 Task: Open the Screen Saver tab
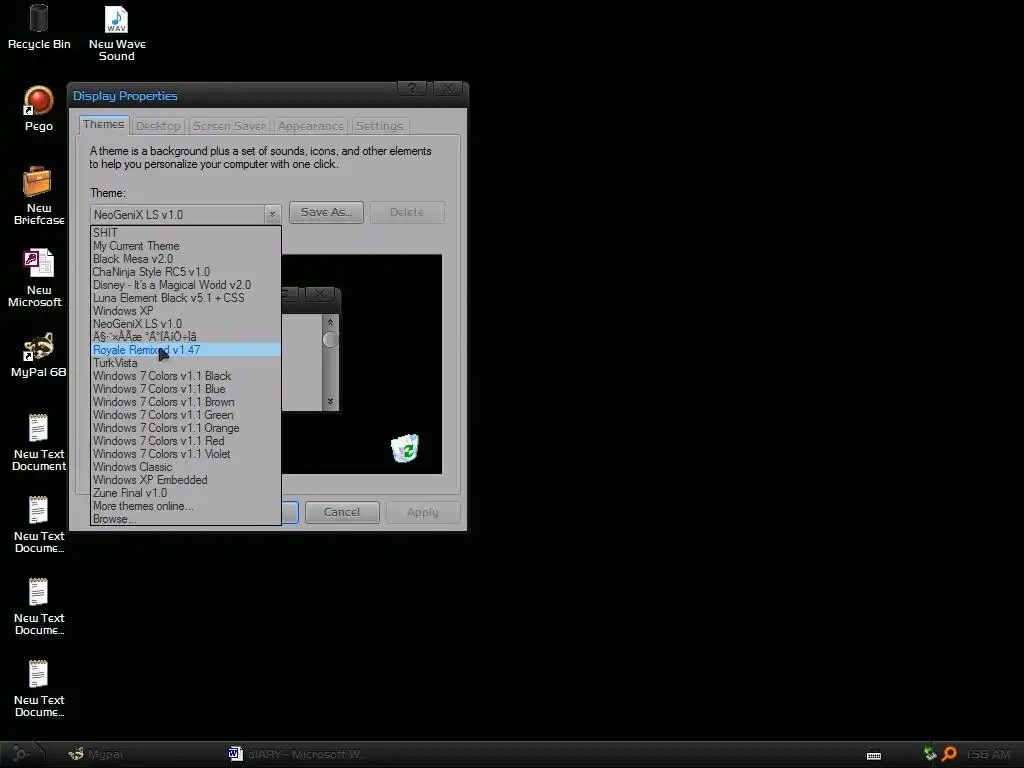229,126
